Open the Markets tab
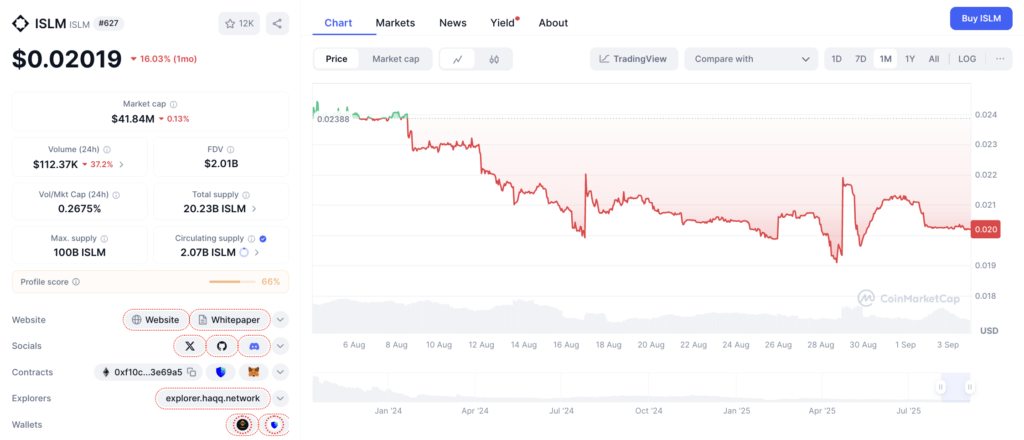 point(395,23)
